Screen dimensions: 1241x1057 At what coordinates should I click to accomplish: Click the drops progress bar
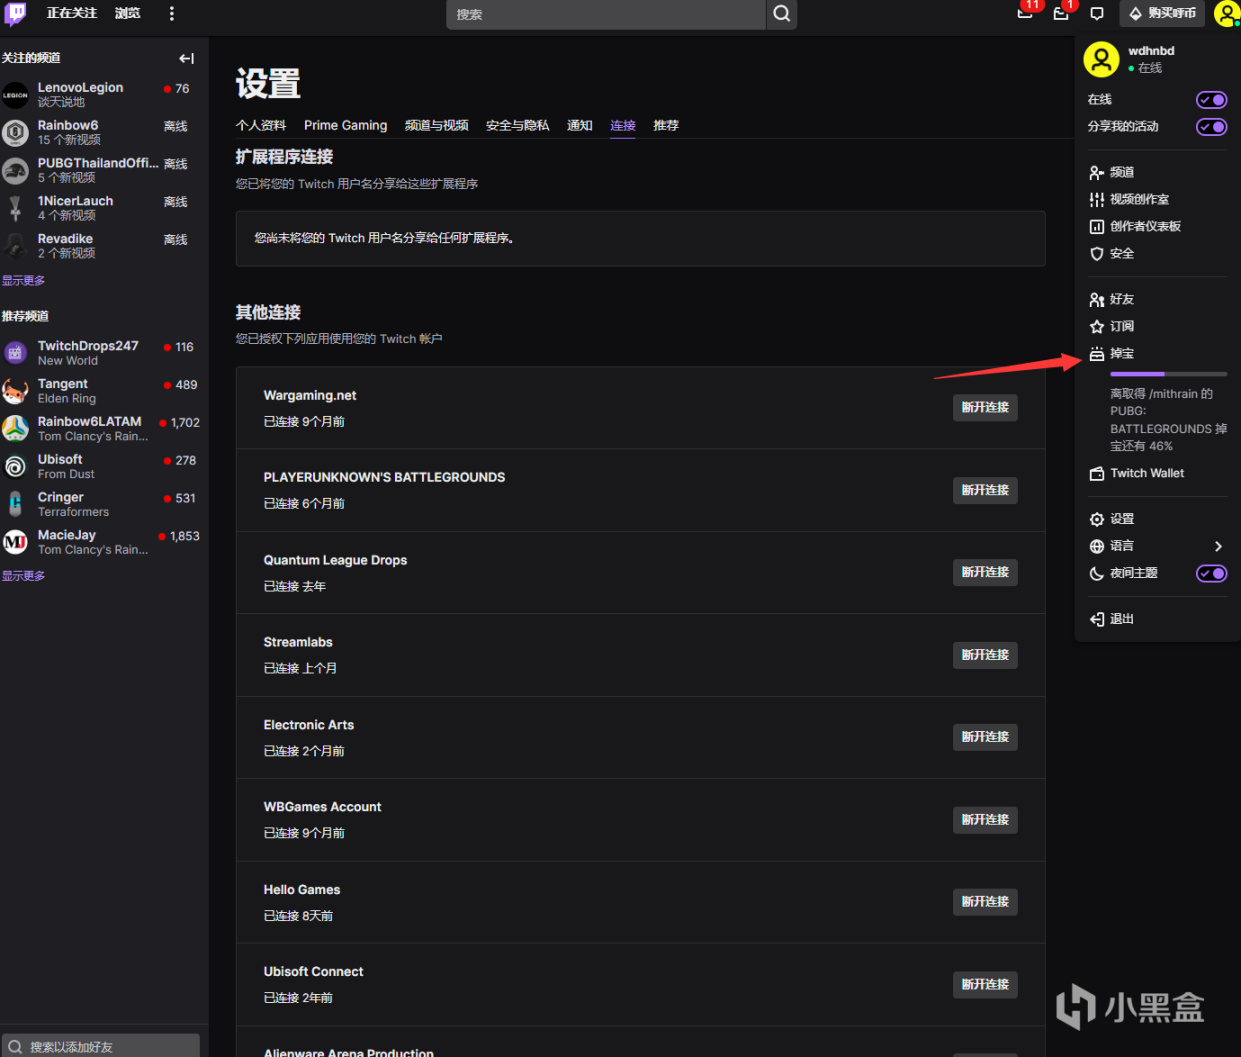(1168, 374)
